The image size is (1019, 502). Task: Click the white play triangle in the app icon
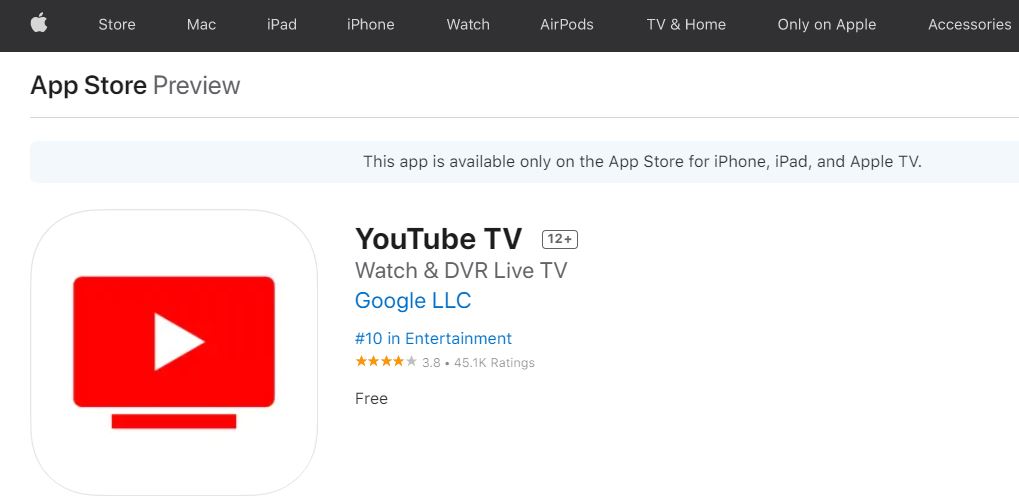click(178, 341)
